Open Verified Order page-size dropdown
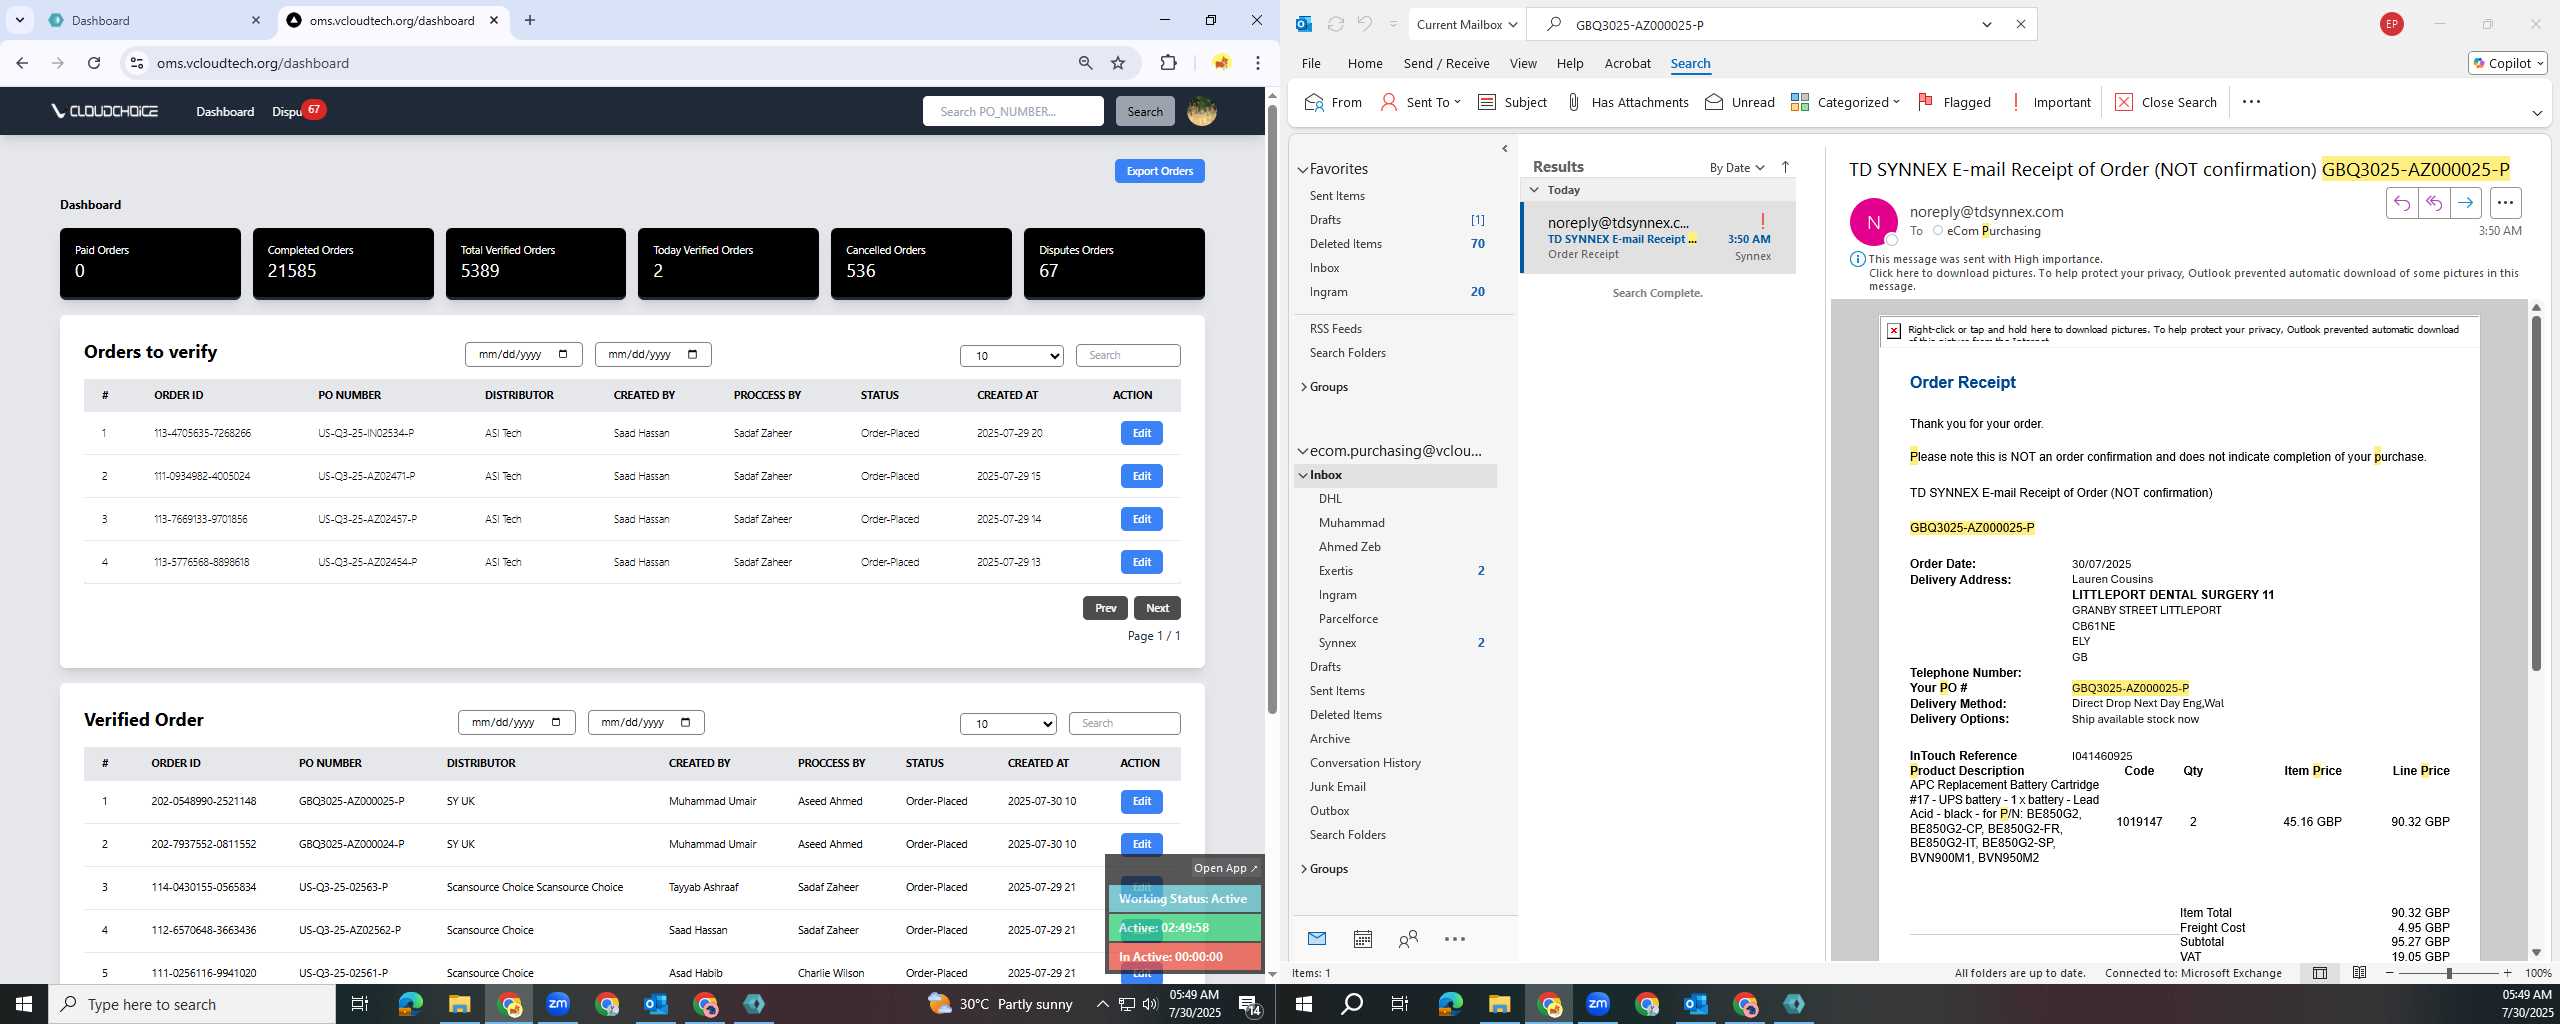This screenshot has width=2560, height=1024. click(x=1008, y=724)
